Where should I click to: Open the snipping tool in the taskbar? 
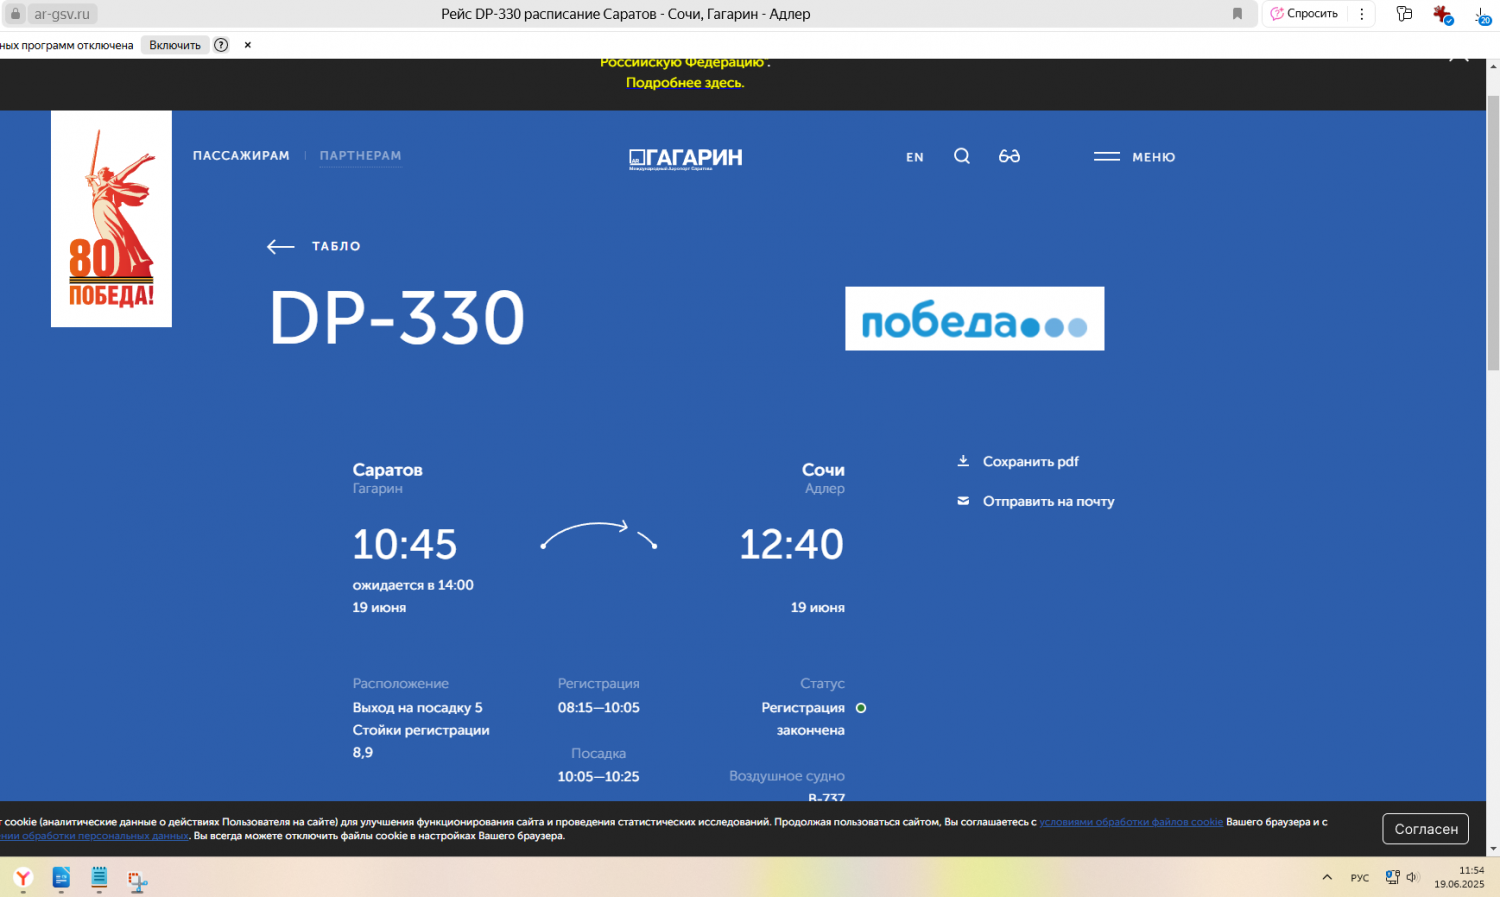point(137,880)
